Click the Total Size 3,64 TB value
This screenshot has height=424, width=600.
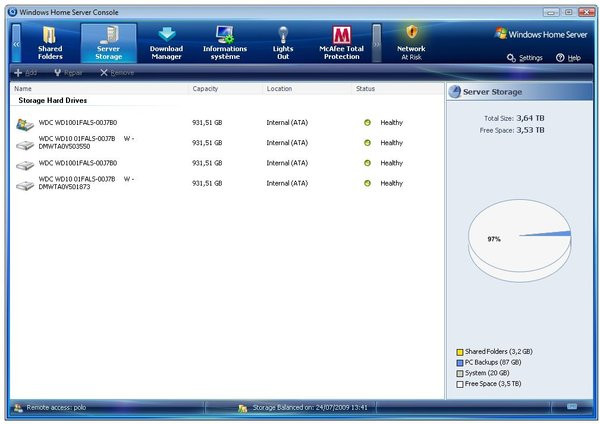click(530, 118)
